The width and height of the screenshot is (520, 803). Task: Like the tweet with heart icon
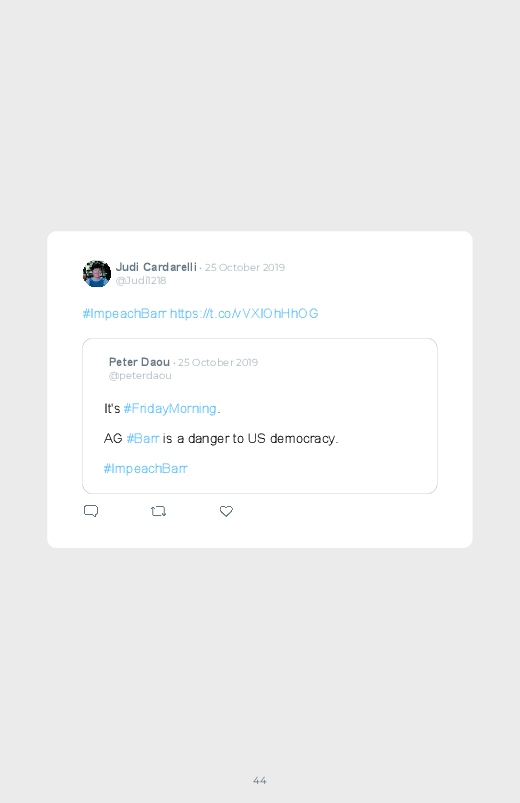(226, 511)
